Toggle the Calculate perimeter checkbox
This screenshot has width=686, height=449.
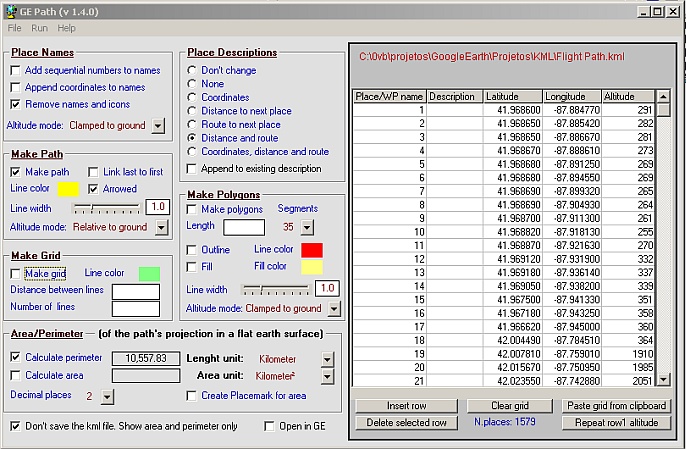15,358
